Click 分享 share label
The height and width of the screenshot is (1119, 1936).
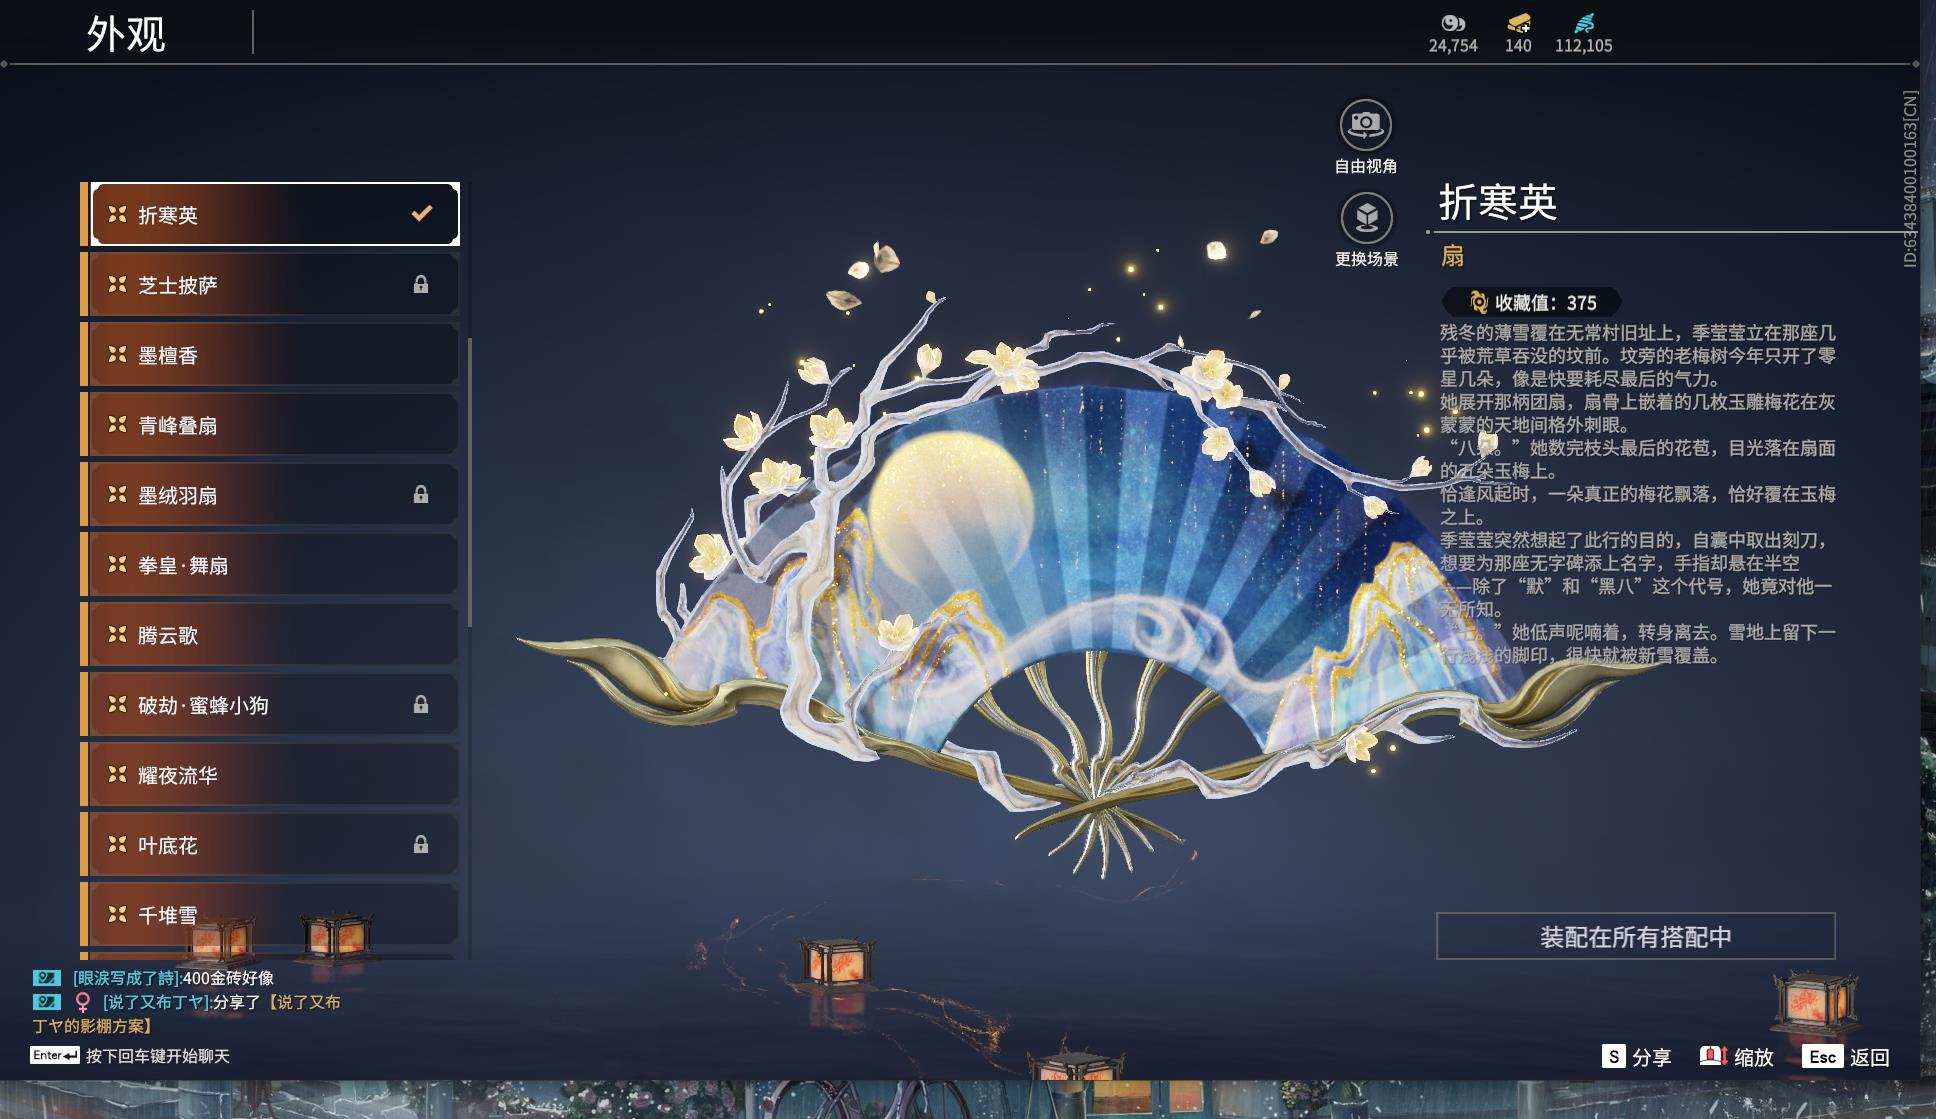point(1651,1057)
